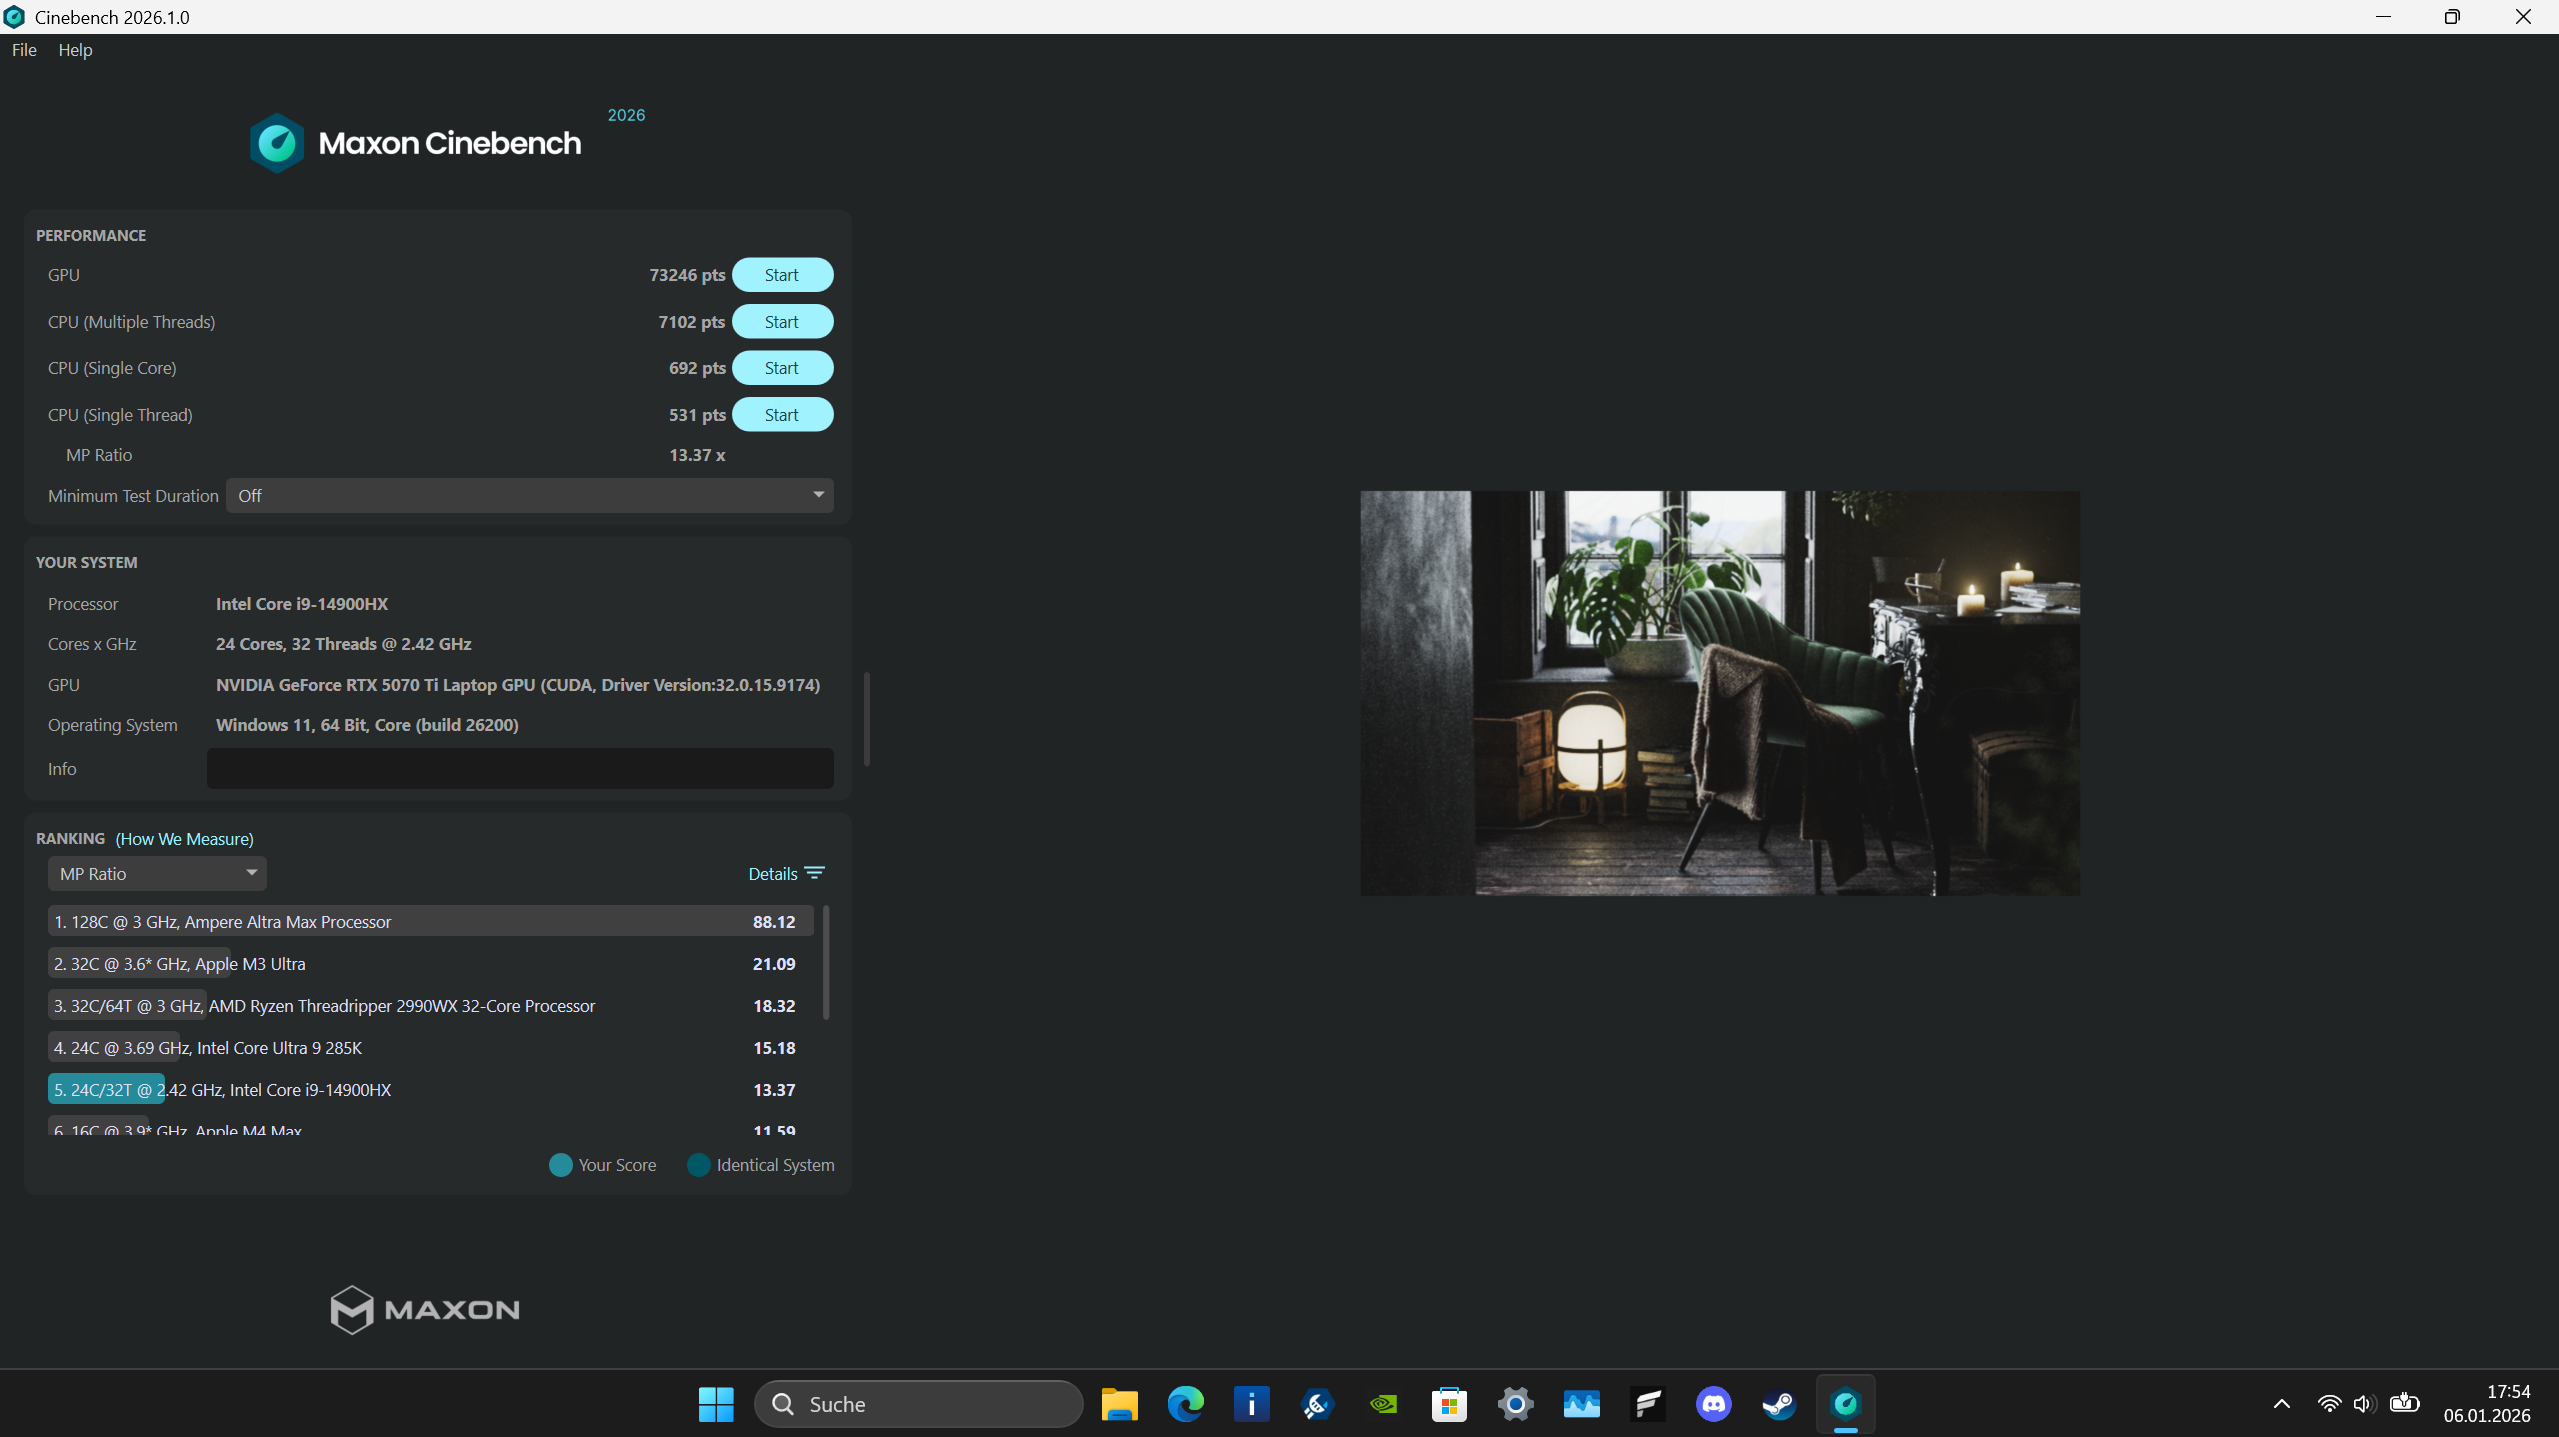Launch Discord from the taskbar
Screen dimensions: 2559x1437
pyautogui.click(x=1712, y=1403)
